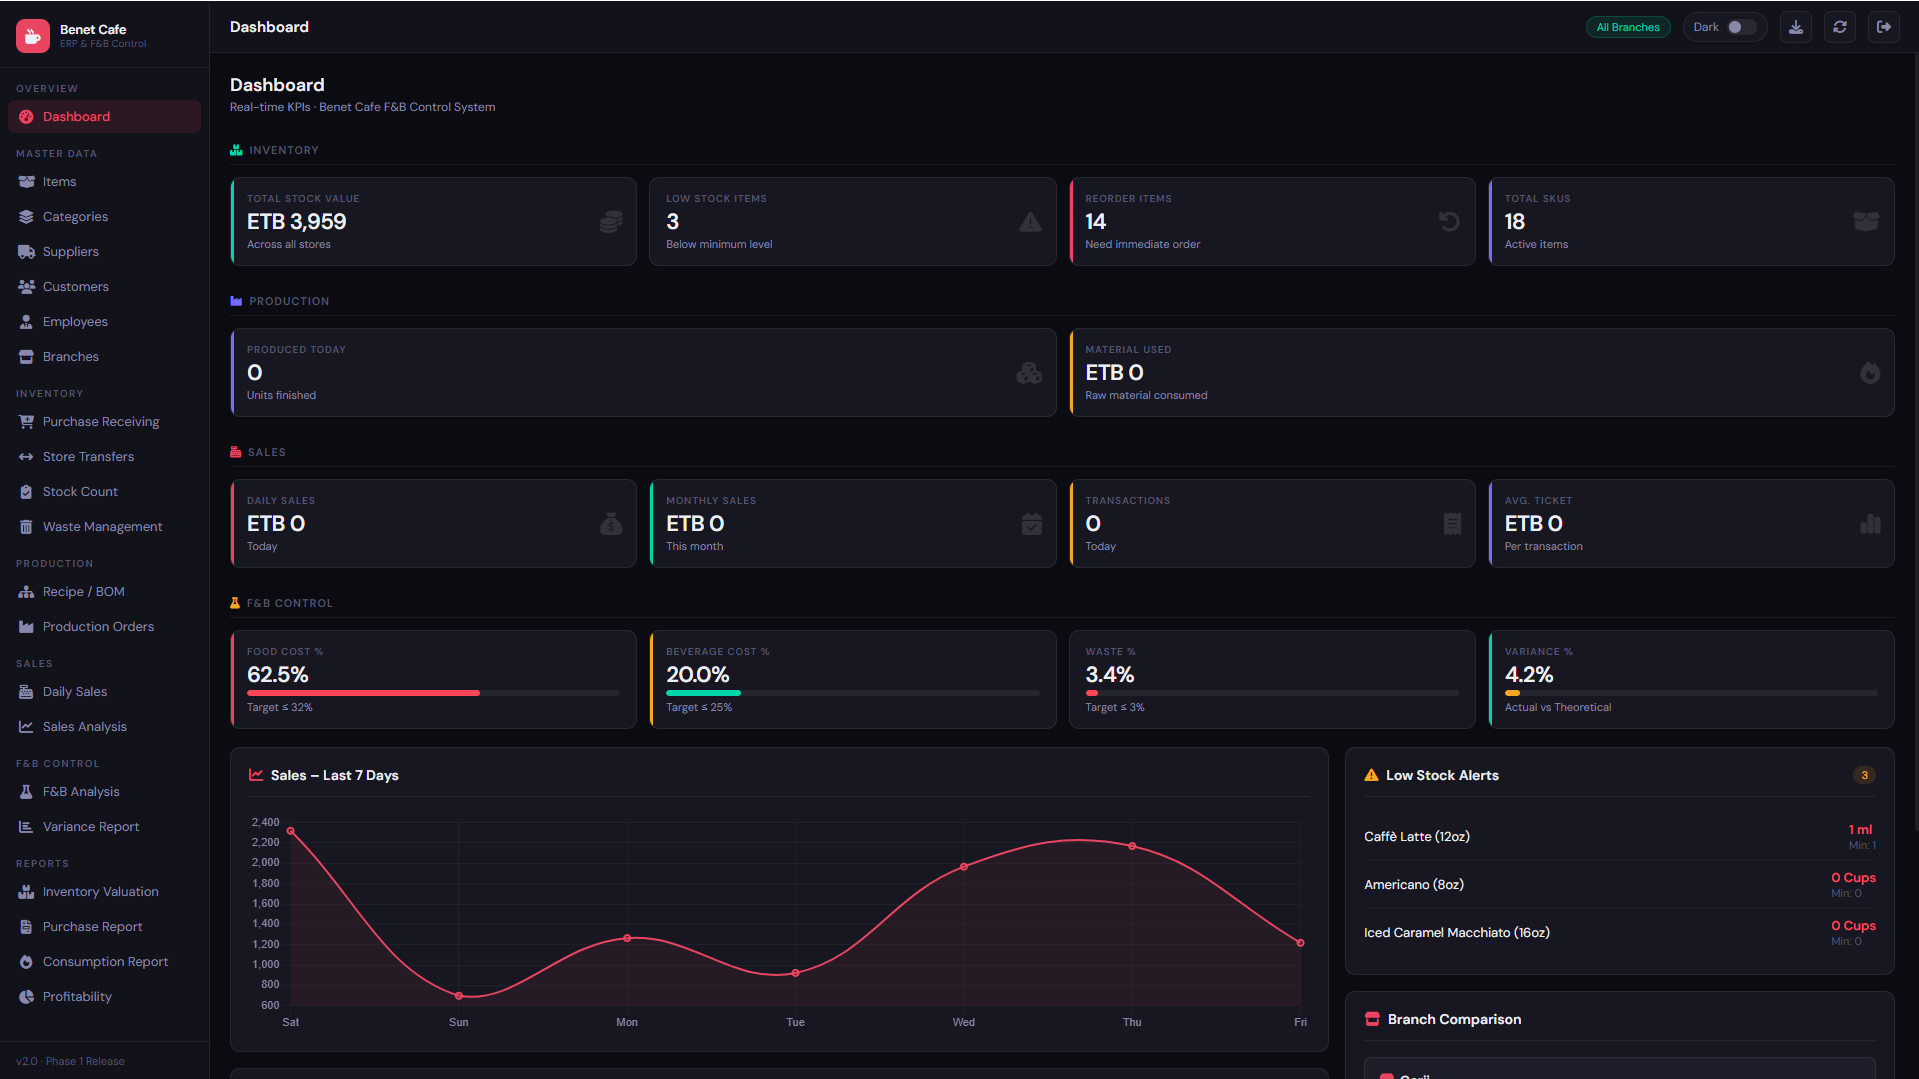The width and height of the screenshot is (1919, 1079).
Task: Click the Benet Cafe logo icon
Action: point(33,36)
